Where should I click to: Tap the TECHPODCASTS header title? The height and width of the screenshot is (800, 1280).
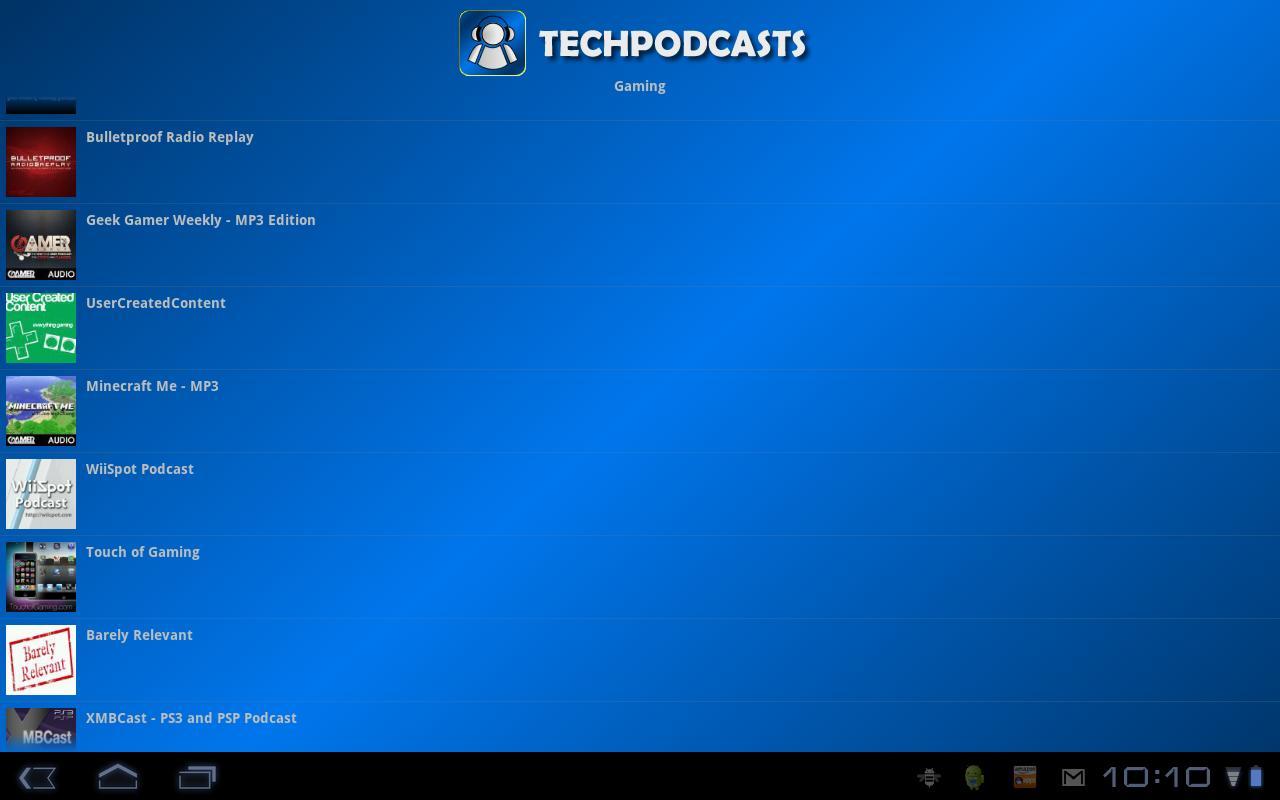[x=672, y=43]
